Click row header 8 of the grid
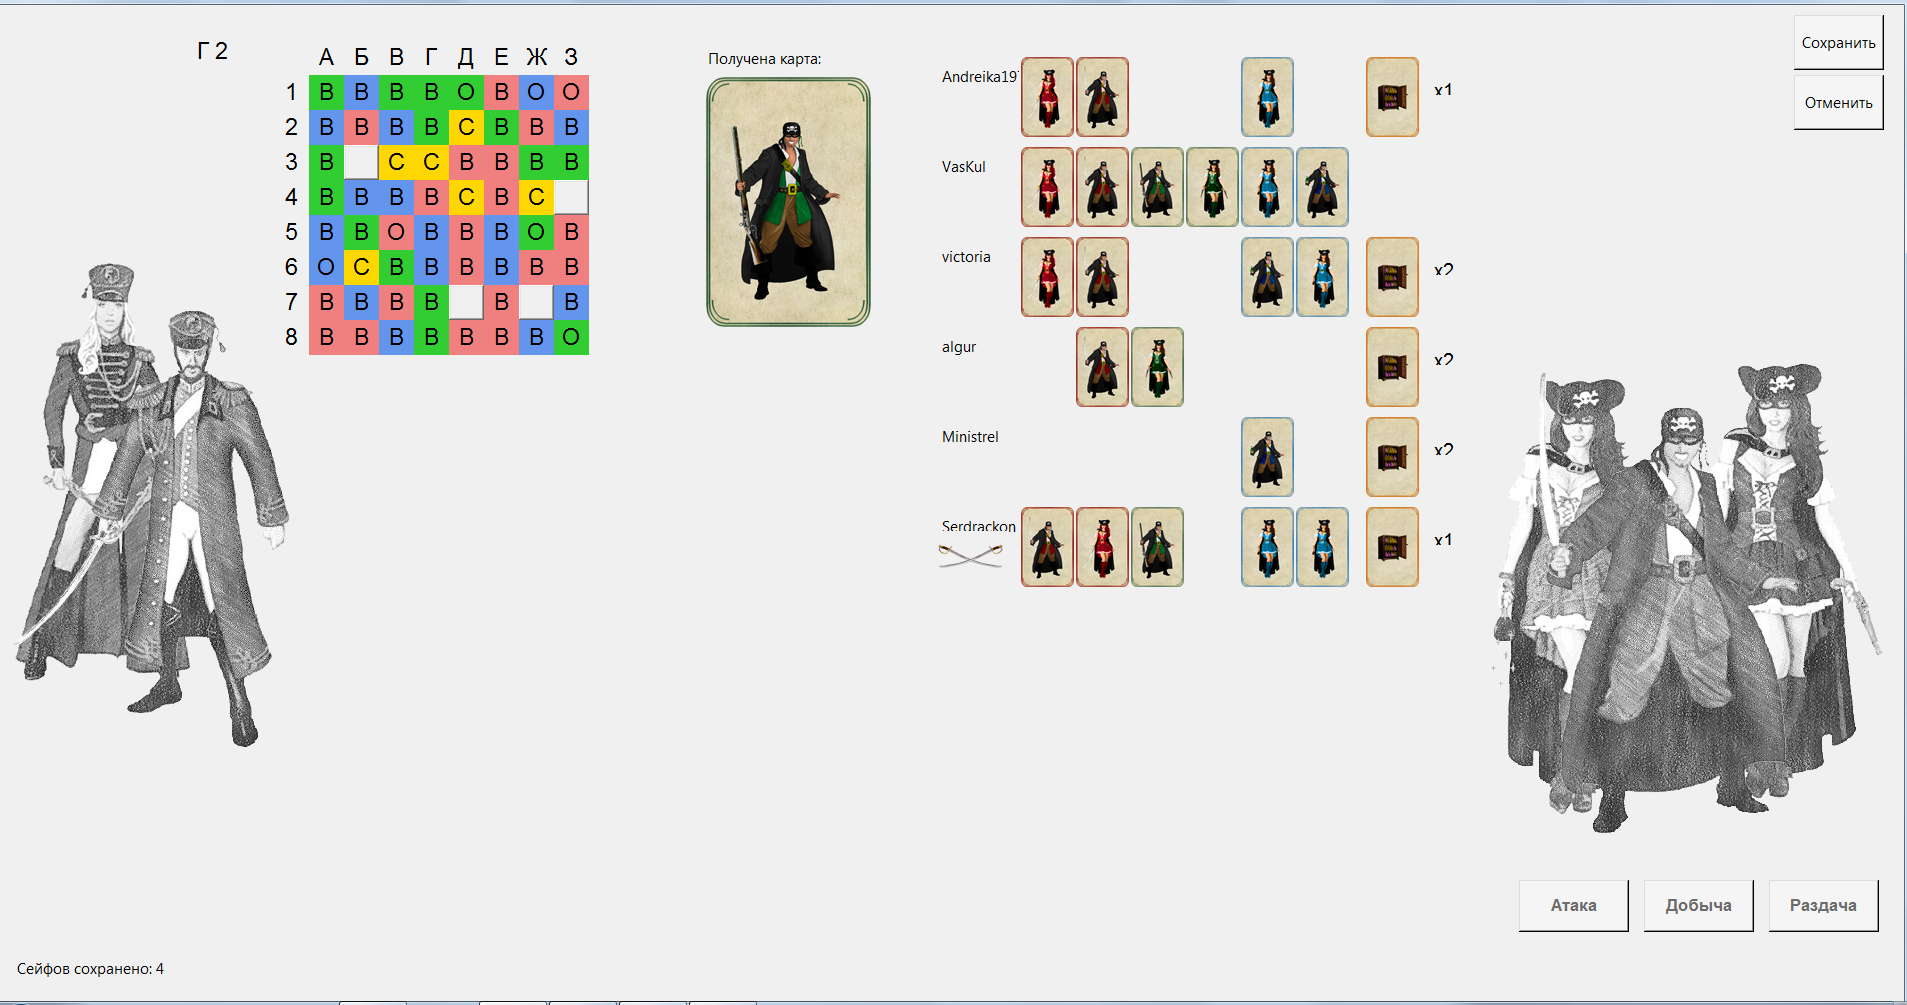The image size is (1907, 1005). (x=291, y=337)
